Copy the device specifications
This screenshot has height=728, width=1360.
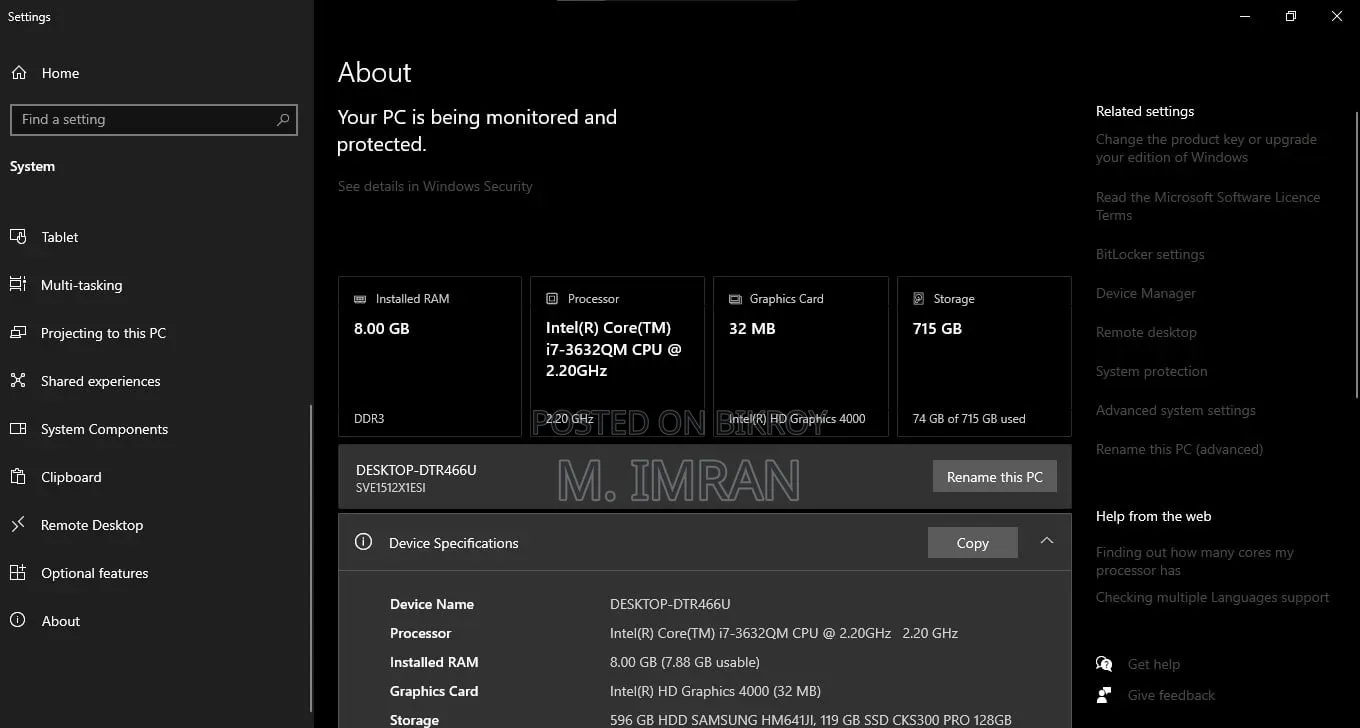[x=972, y=543]
